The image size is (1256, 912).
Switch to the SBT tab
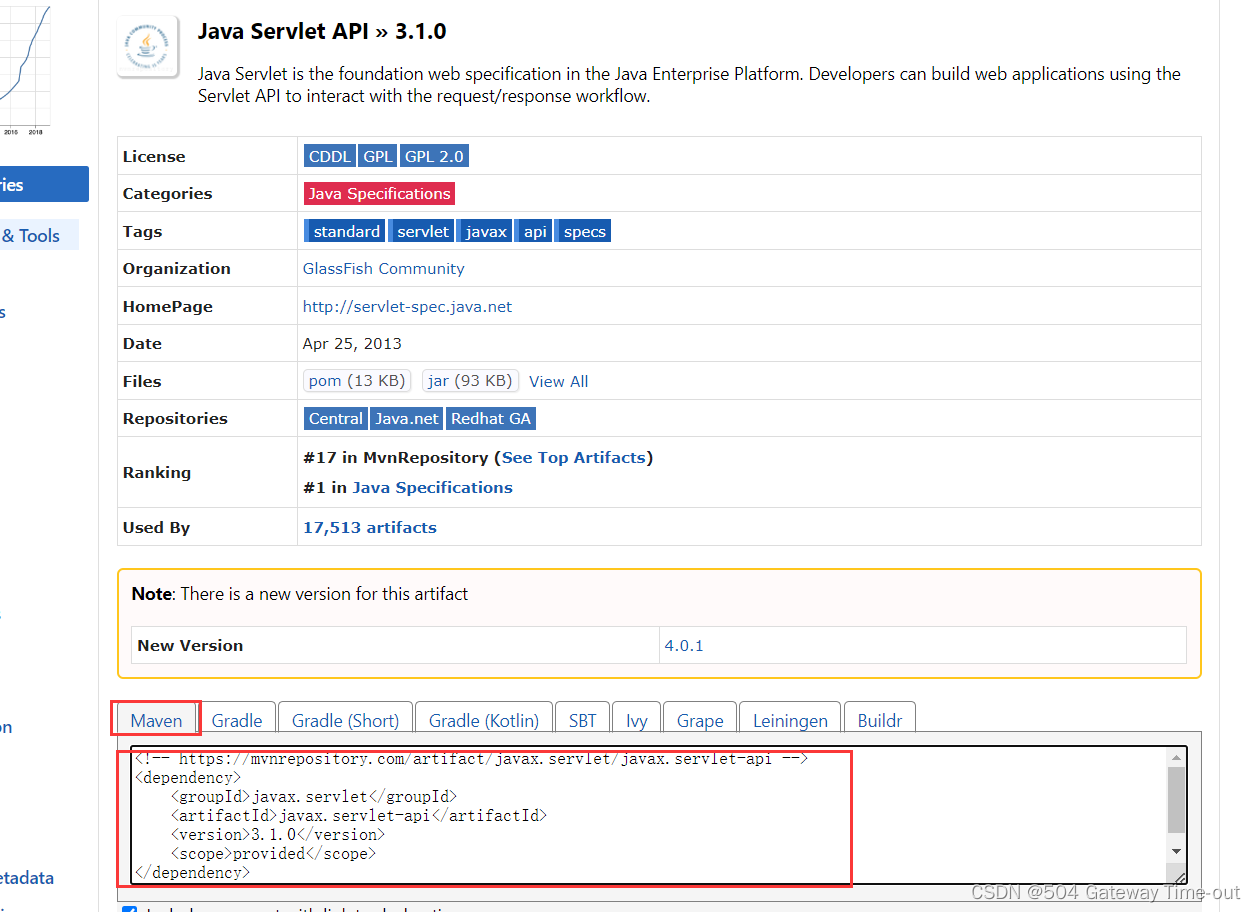click(582, 719)
